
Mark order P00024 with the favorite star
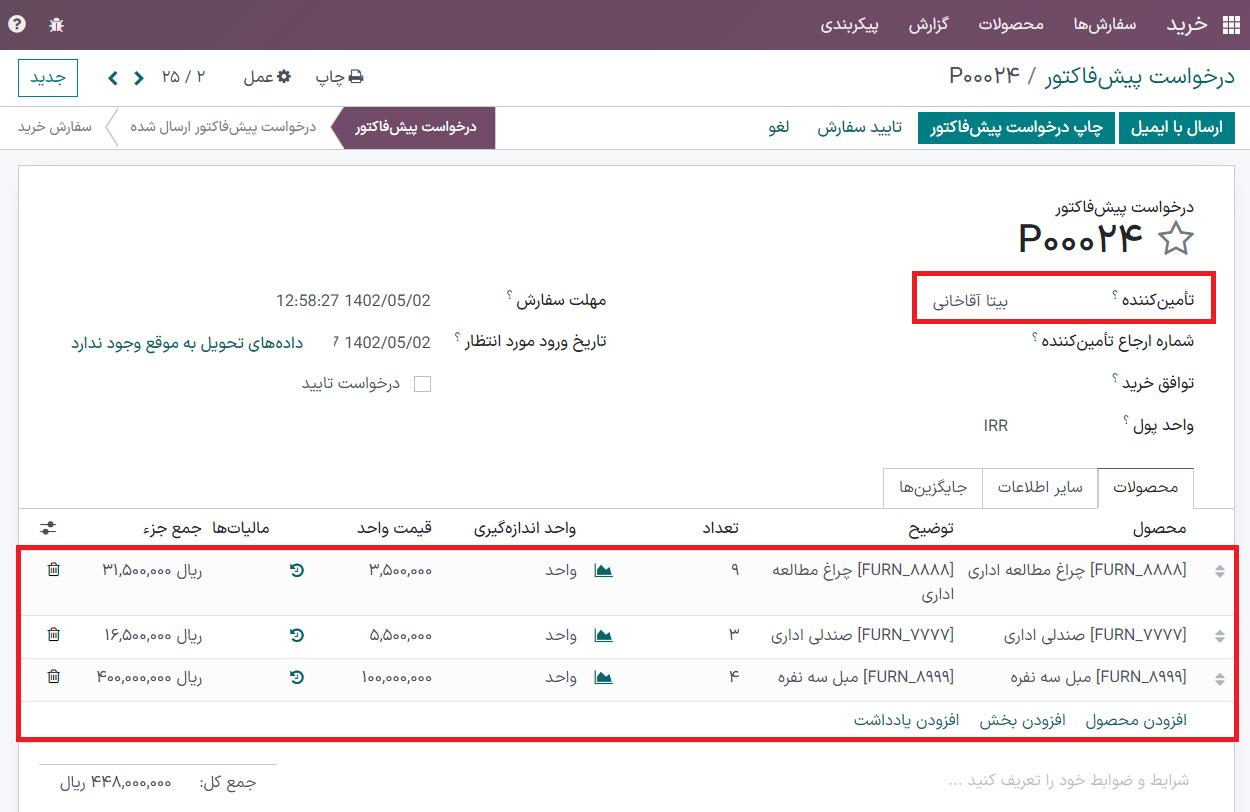pyautogui.click(x=1176, y=240)
